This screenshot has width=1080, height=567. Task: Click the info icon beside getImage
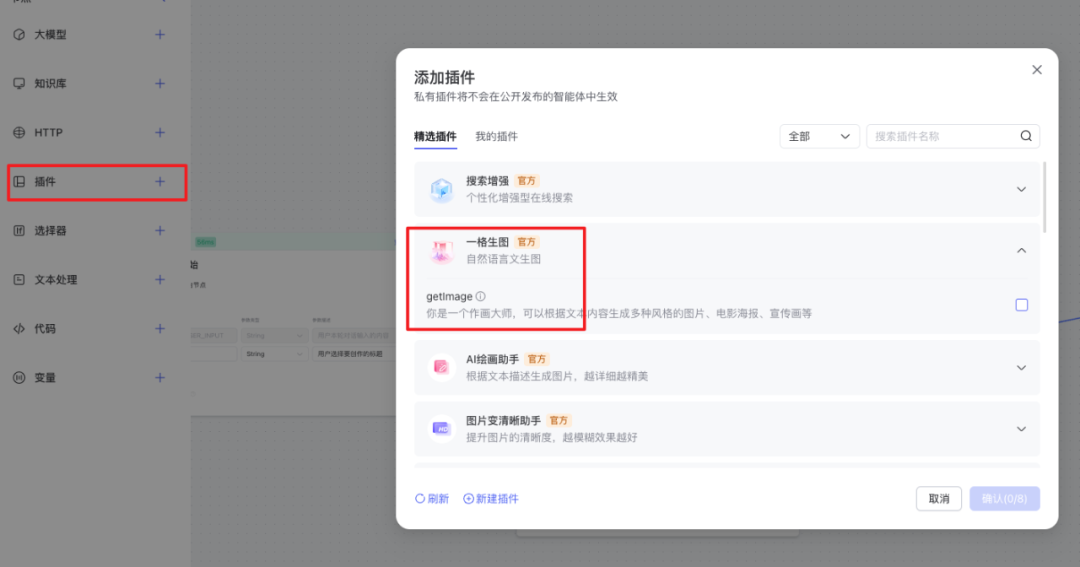coord(481,297)
